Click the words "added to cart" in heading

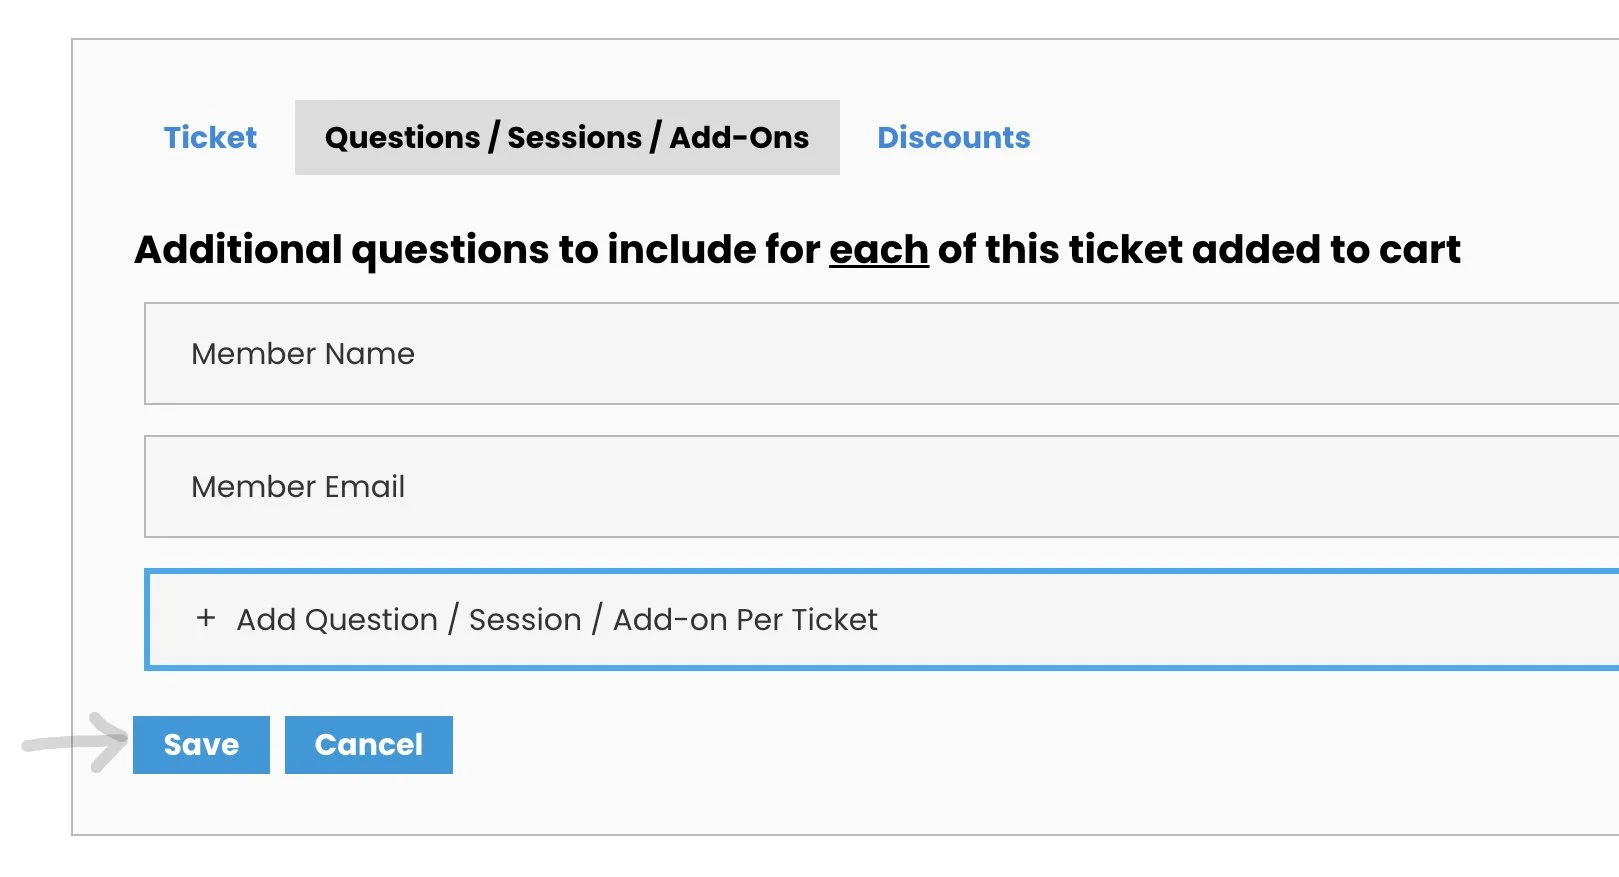tap(1325, 250)
